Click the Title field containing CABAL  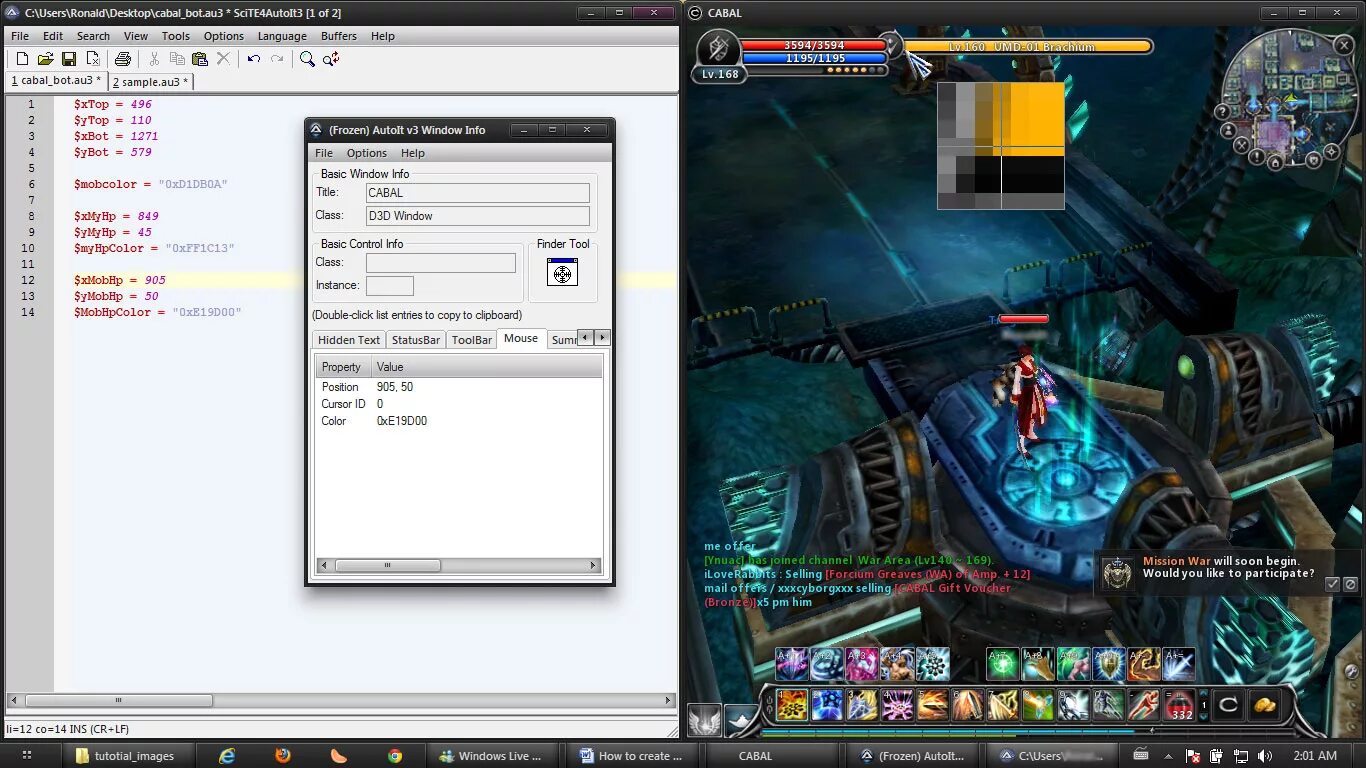pos(478,193)
